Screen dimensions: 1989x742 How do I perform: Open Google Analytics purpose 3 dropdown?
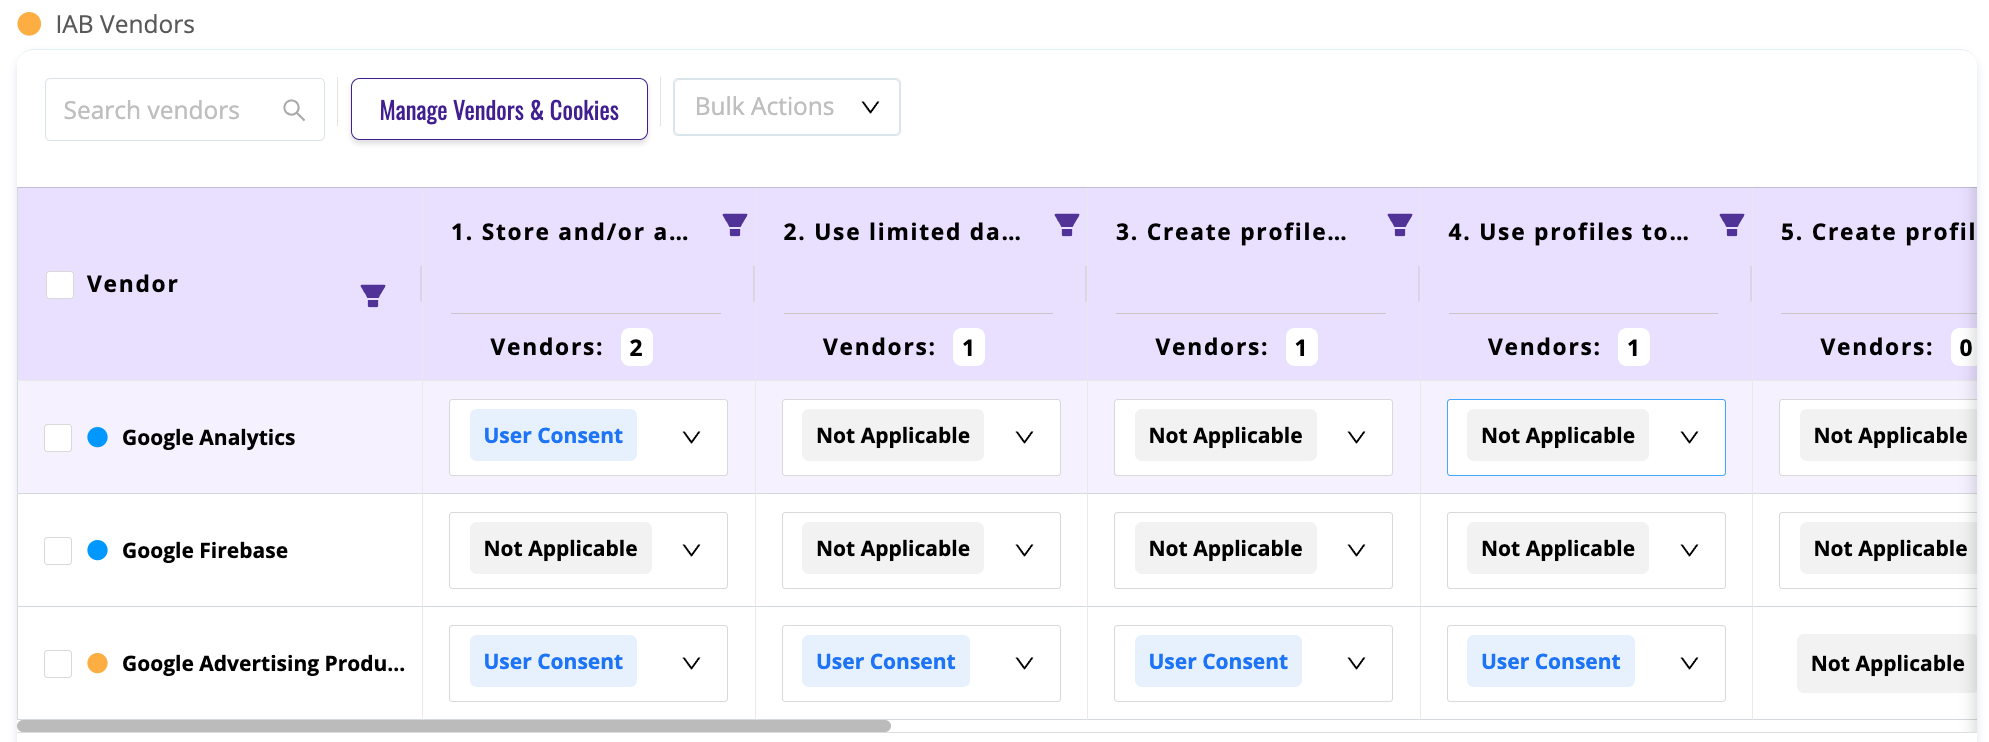[x=1253, y=437]
